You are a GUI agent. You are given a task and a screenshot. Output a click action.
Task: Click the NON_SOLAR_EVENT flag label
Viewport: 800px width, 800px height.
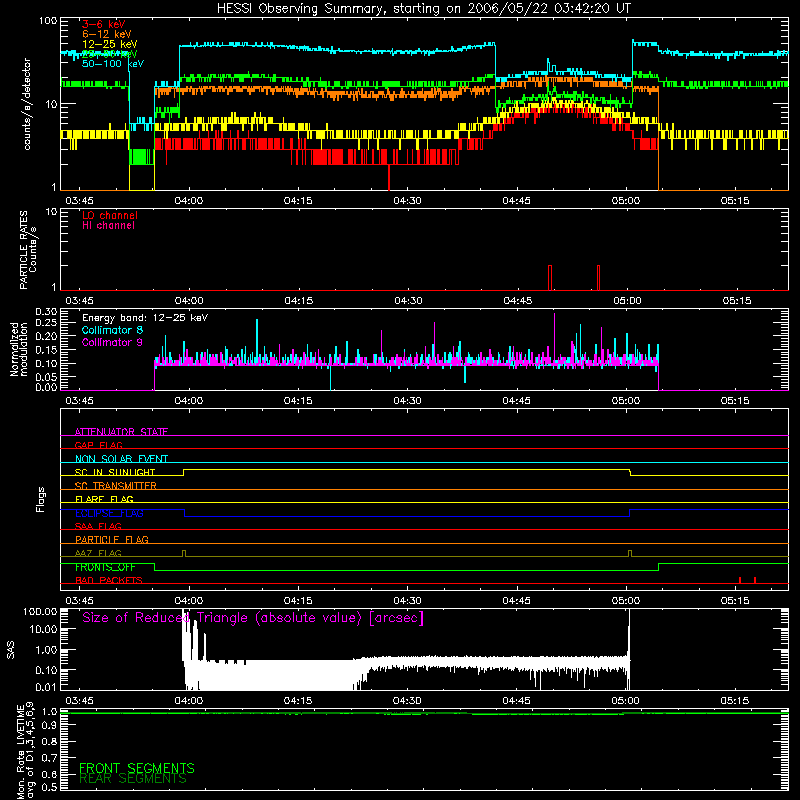[121, 459]
